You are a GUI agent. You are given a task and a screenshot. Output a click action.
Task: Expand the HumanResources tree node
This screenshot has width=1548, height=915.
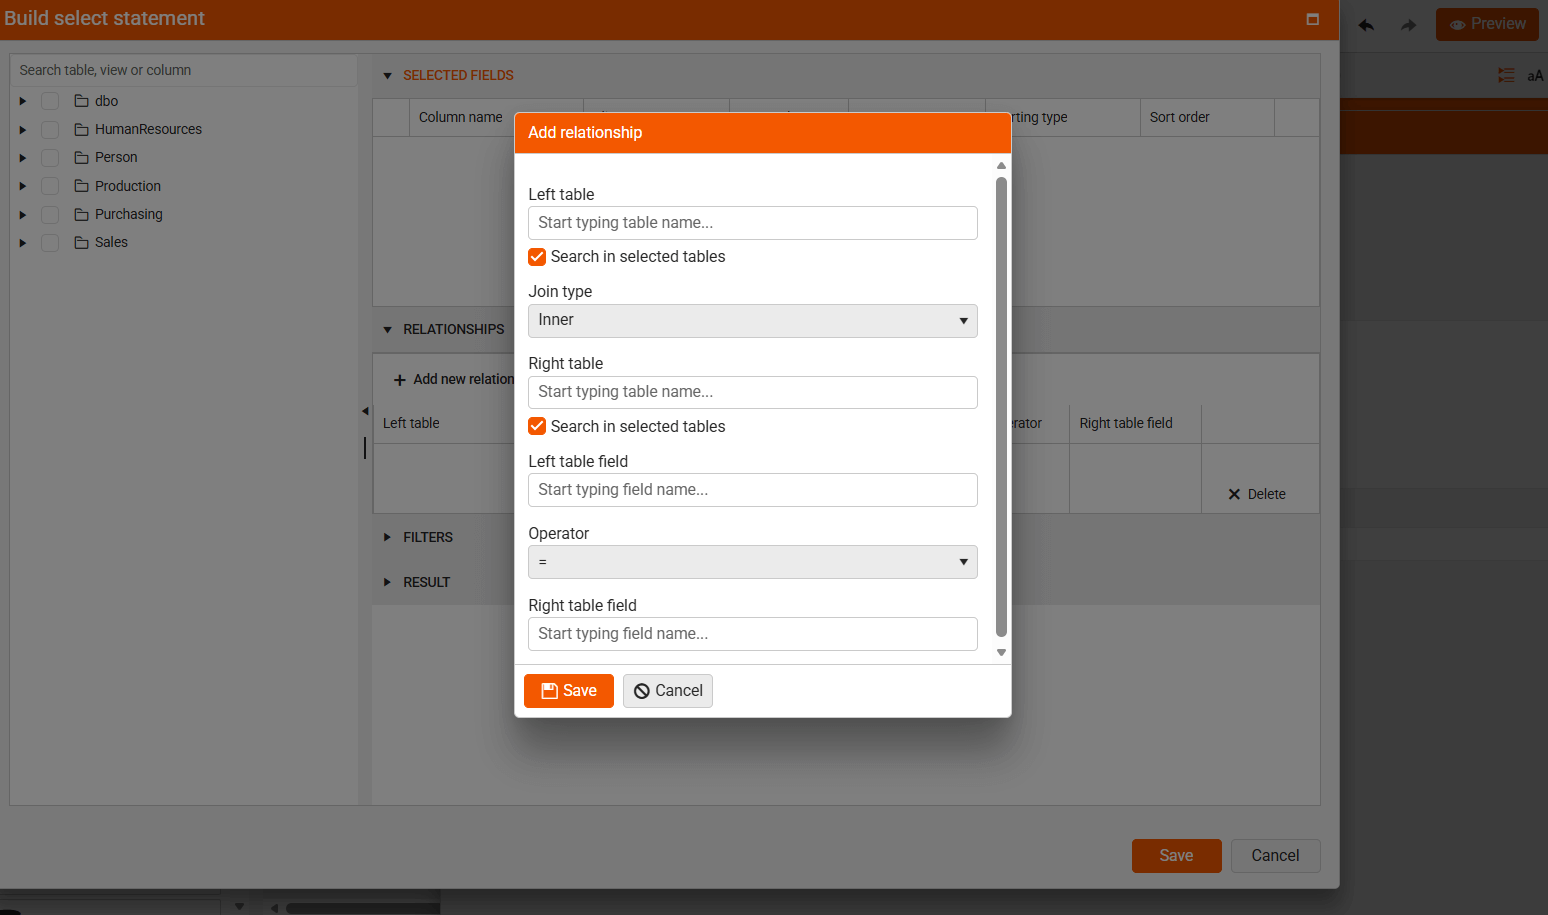23,129
